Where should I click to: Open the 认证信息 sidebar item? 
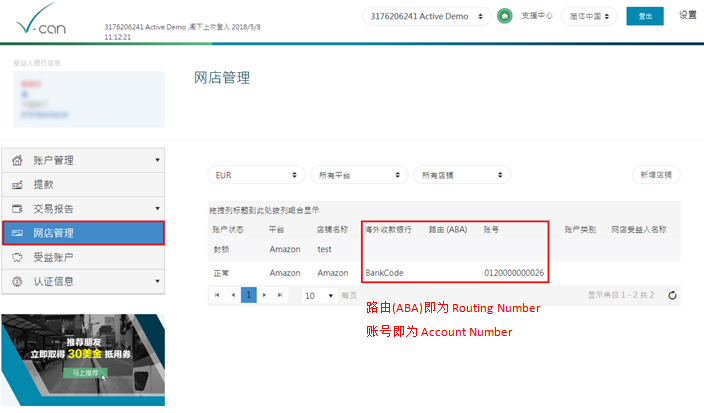(x=83, y=281)
